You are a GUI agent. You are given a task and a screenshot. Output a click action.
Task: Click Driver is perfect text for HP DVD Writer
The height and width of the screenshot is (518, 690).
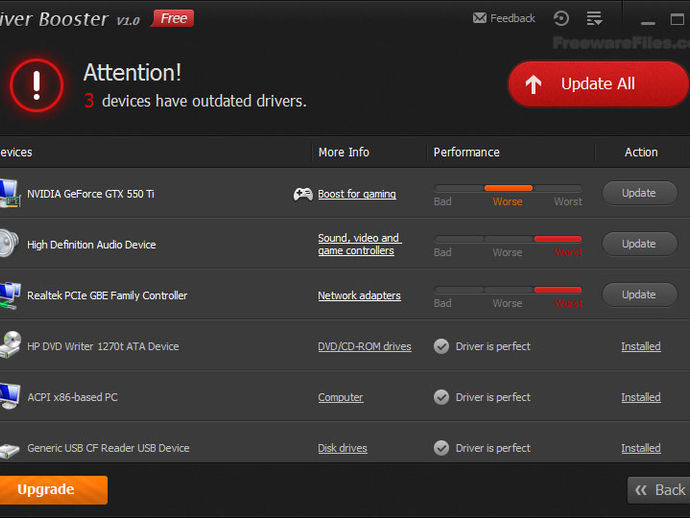(x=493, y=346)
